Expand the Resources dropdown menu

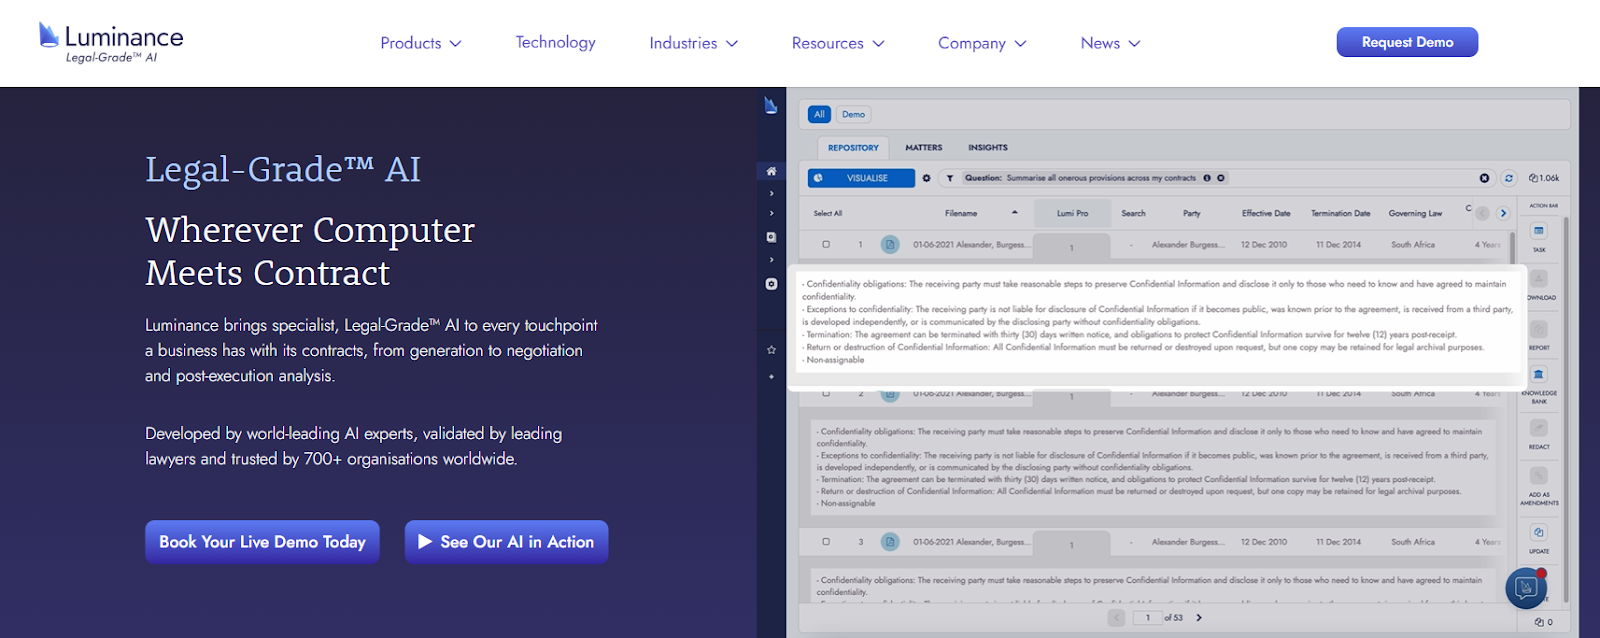click(838, 43)
